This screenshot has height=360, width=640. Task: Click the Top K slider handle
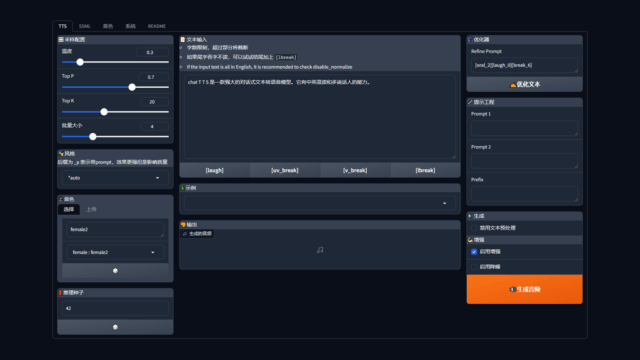104,112
